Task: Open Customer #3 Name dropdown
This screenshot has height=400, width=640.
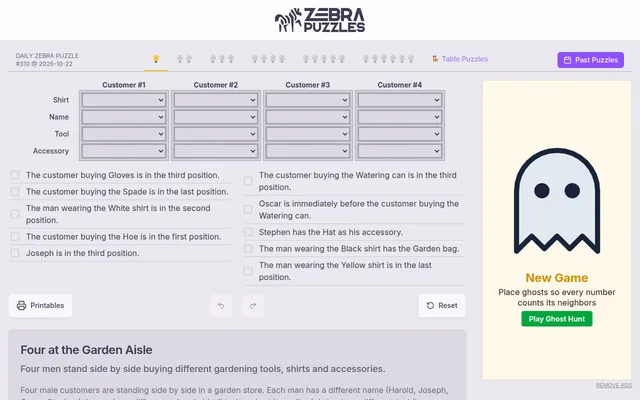Action: 307,117
